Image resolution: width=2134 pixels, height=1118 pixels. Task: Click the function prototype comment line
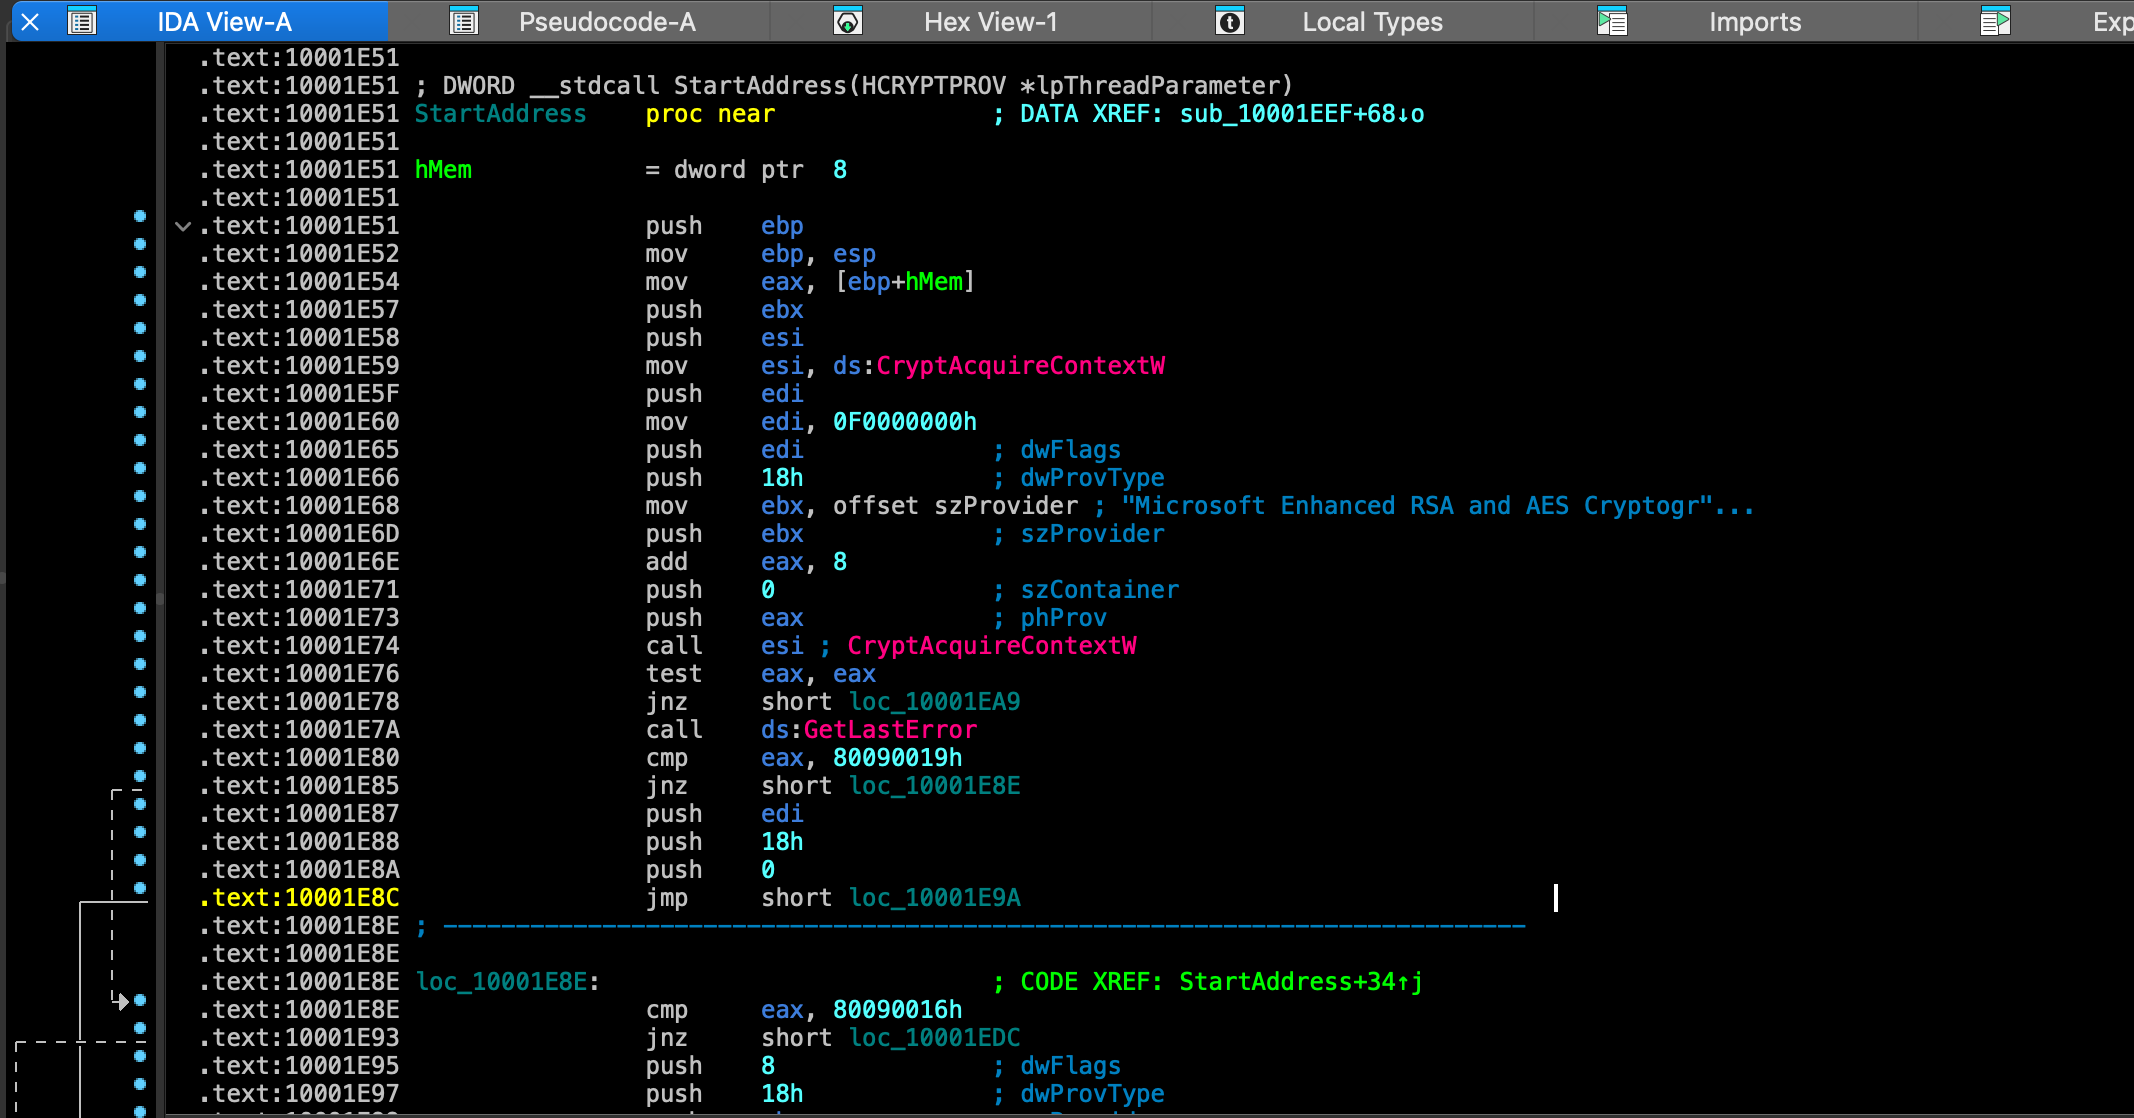(x=854, y=86)
